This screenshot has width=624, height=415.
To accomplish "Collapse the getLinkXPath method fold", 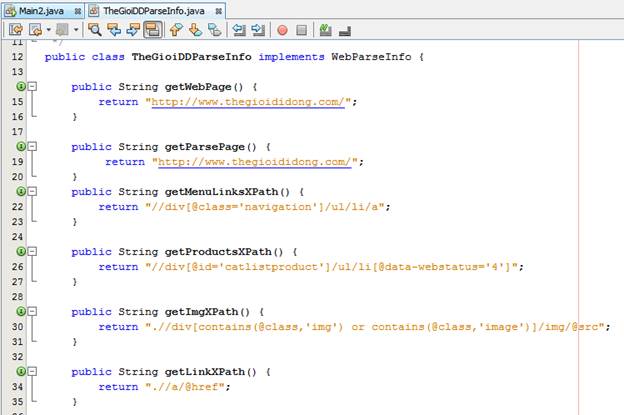I will (33, 372).
